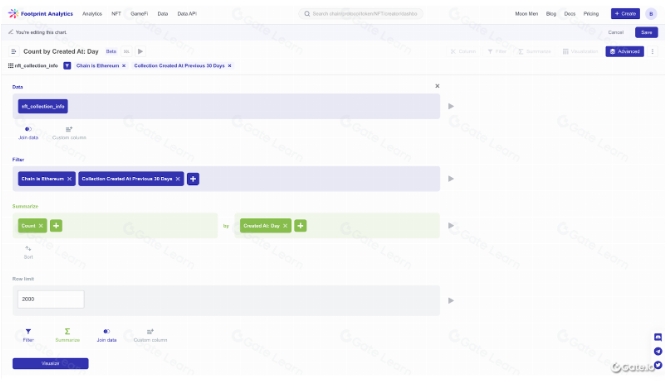Delete the Collection Created At chip in Filter section
Screen dimensions: 672x382
pyautogui.click(x=178, y=179)
